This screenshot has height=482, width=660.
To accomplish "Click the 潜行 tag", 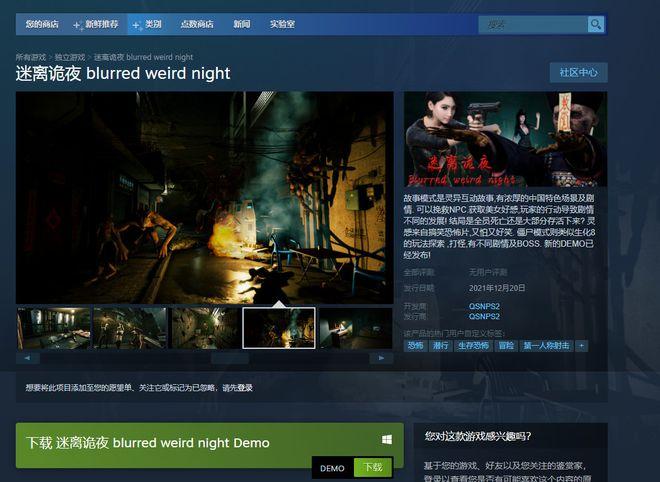I will 440,346.
